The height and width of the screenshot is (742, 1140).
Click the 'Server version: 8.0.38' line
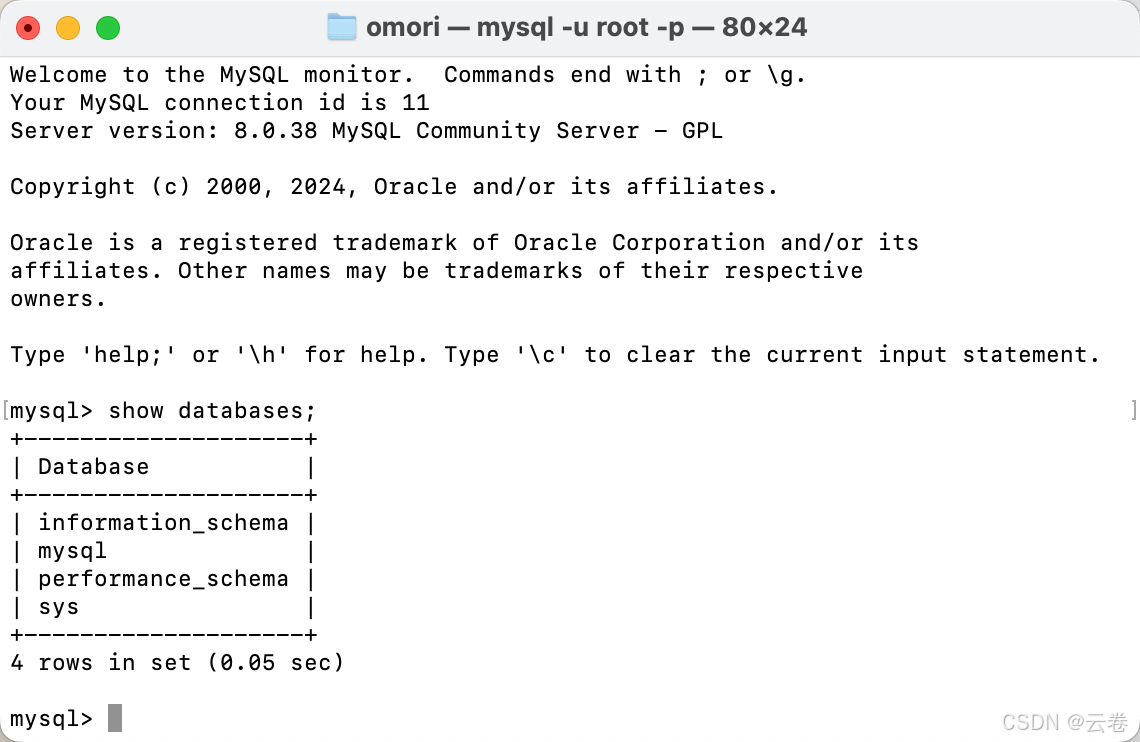[366, 131]
